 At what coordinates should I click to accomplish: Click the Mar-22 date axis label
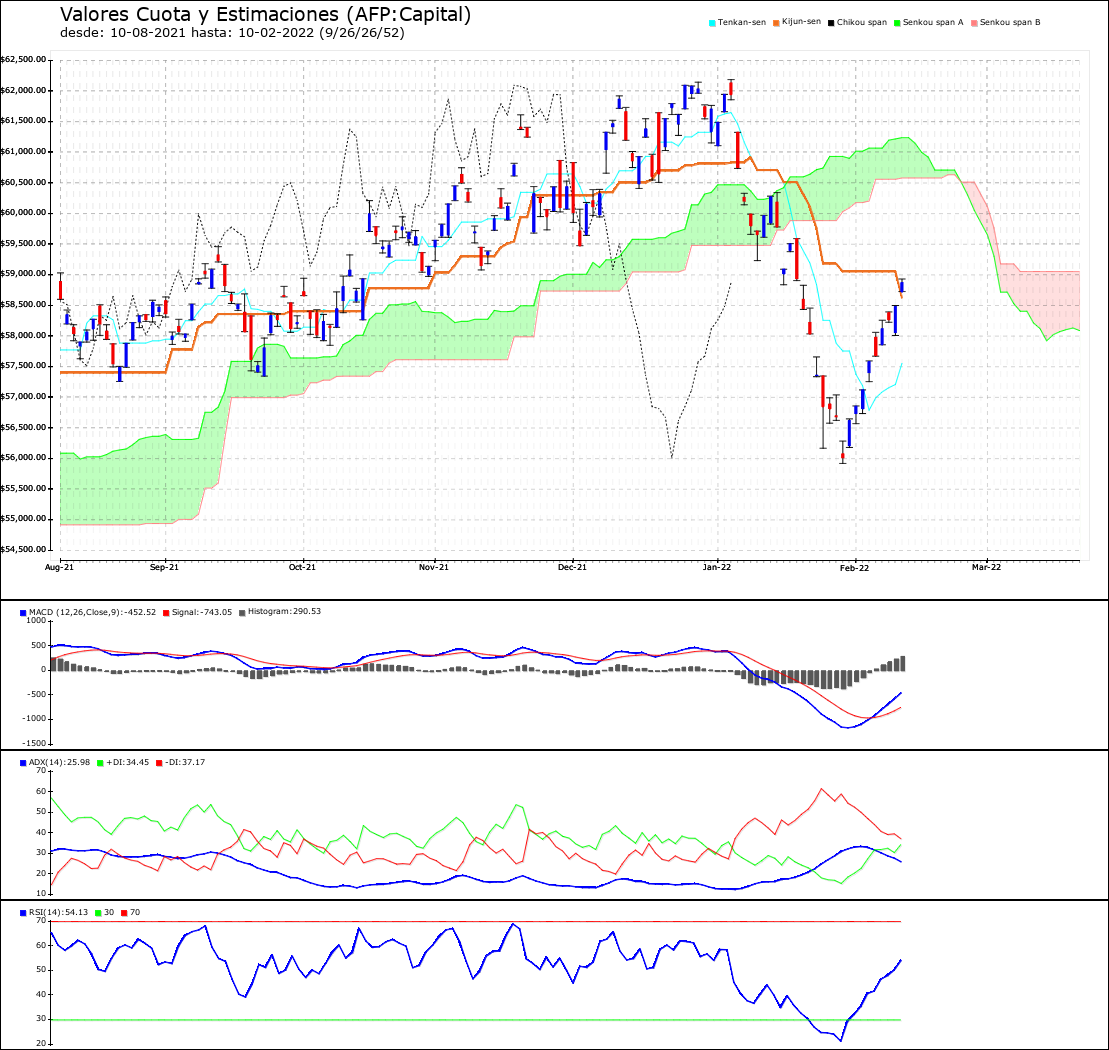click(x=986, y=567)
